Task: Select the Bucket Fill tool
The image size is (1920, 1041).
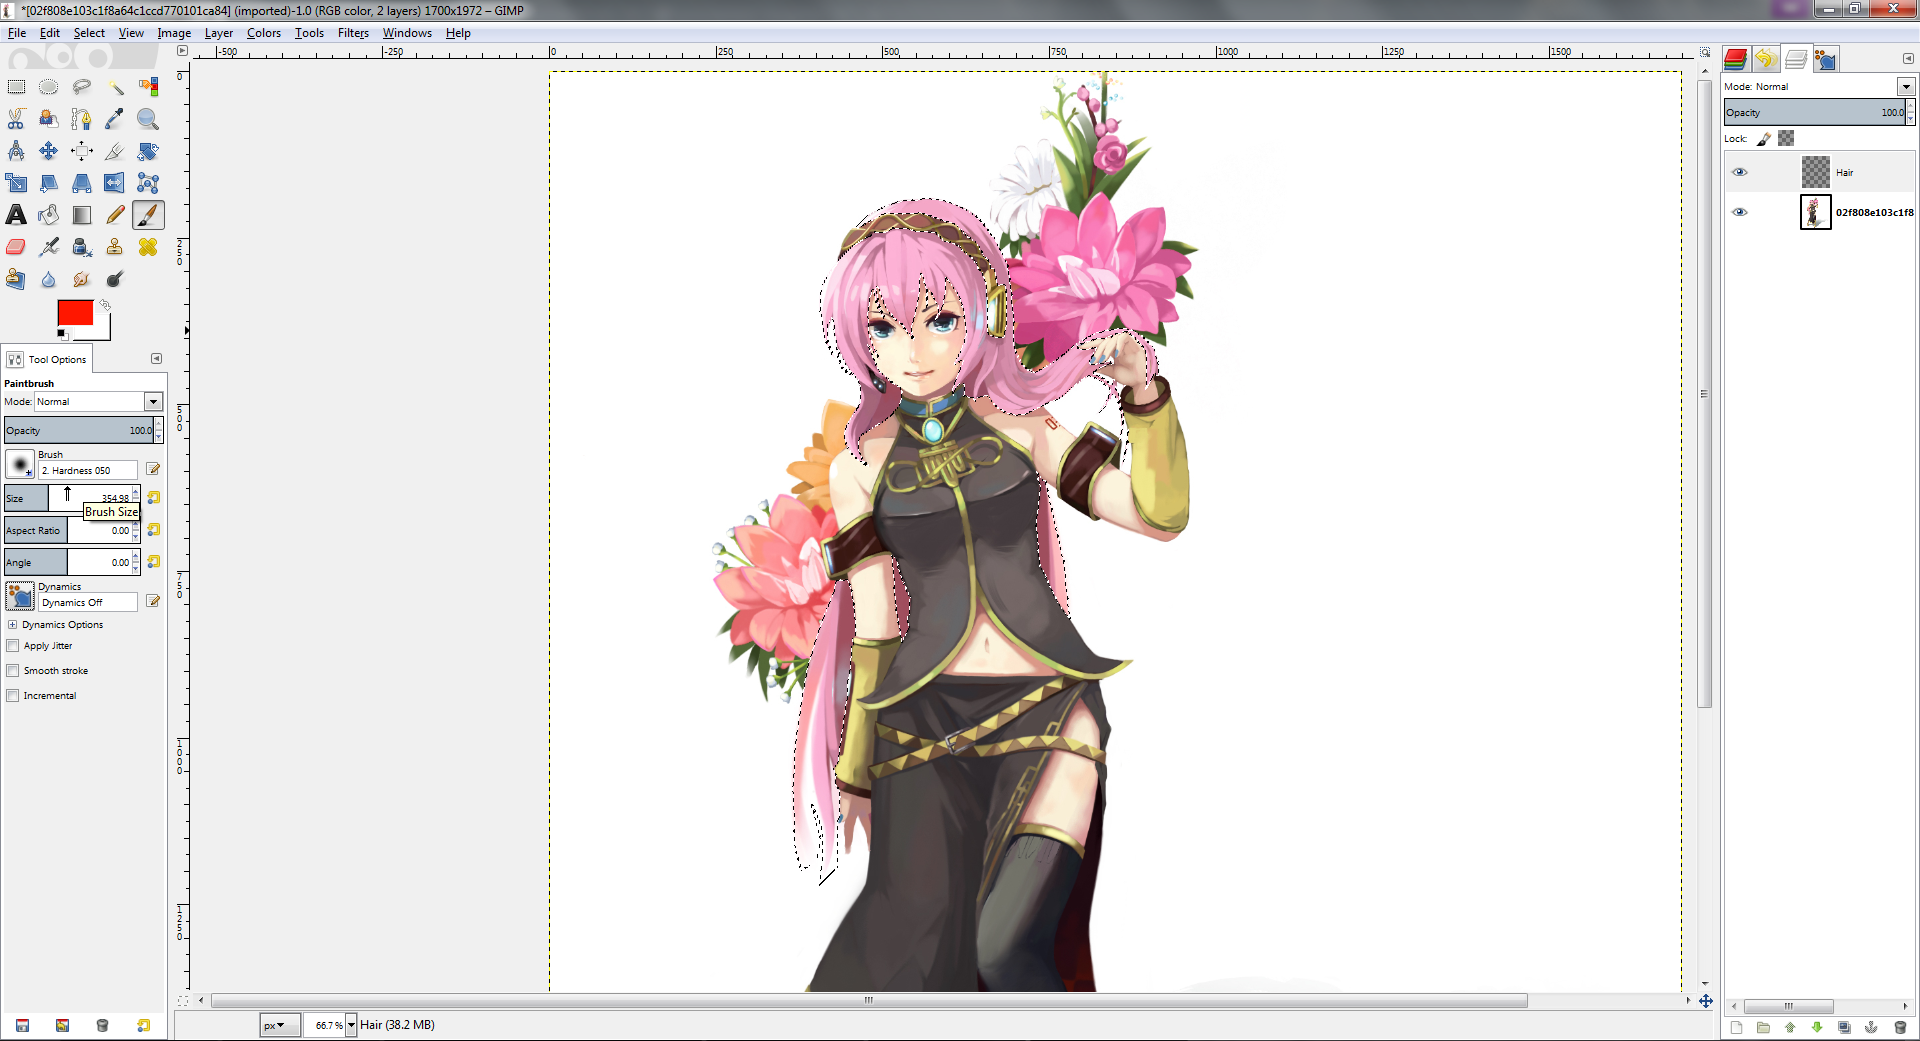Action: pyautogui.click(x=49, y=215)
